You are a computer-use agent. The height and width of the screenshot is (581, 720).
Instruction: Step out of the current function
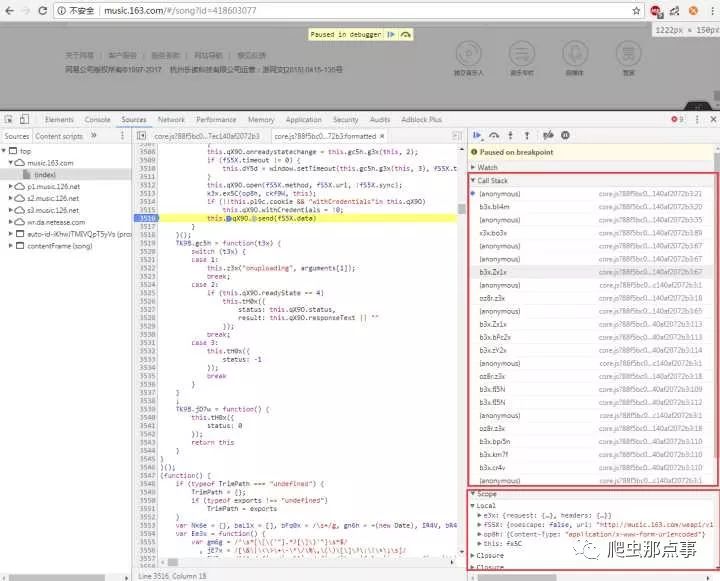tap(527, 135)
